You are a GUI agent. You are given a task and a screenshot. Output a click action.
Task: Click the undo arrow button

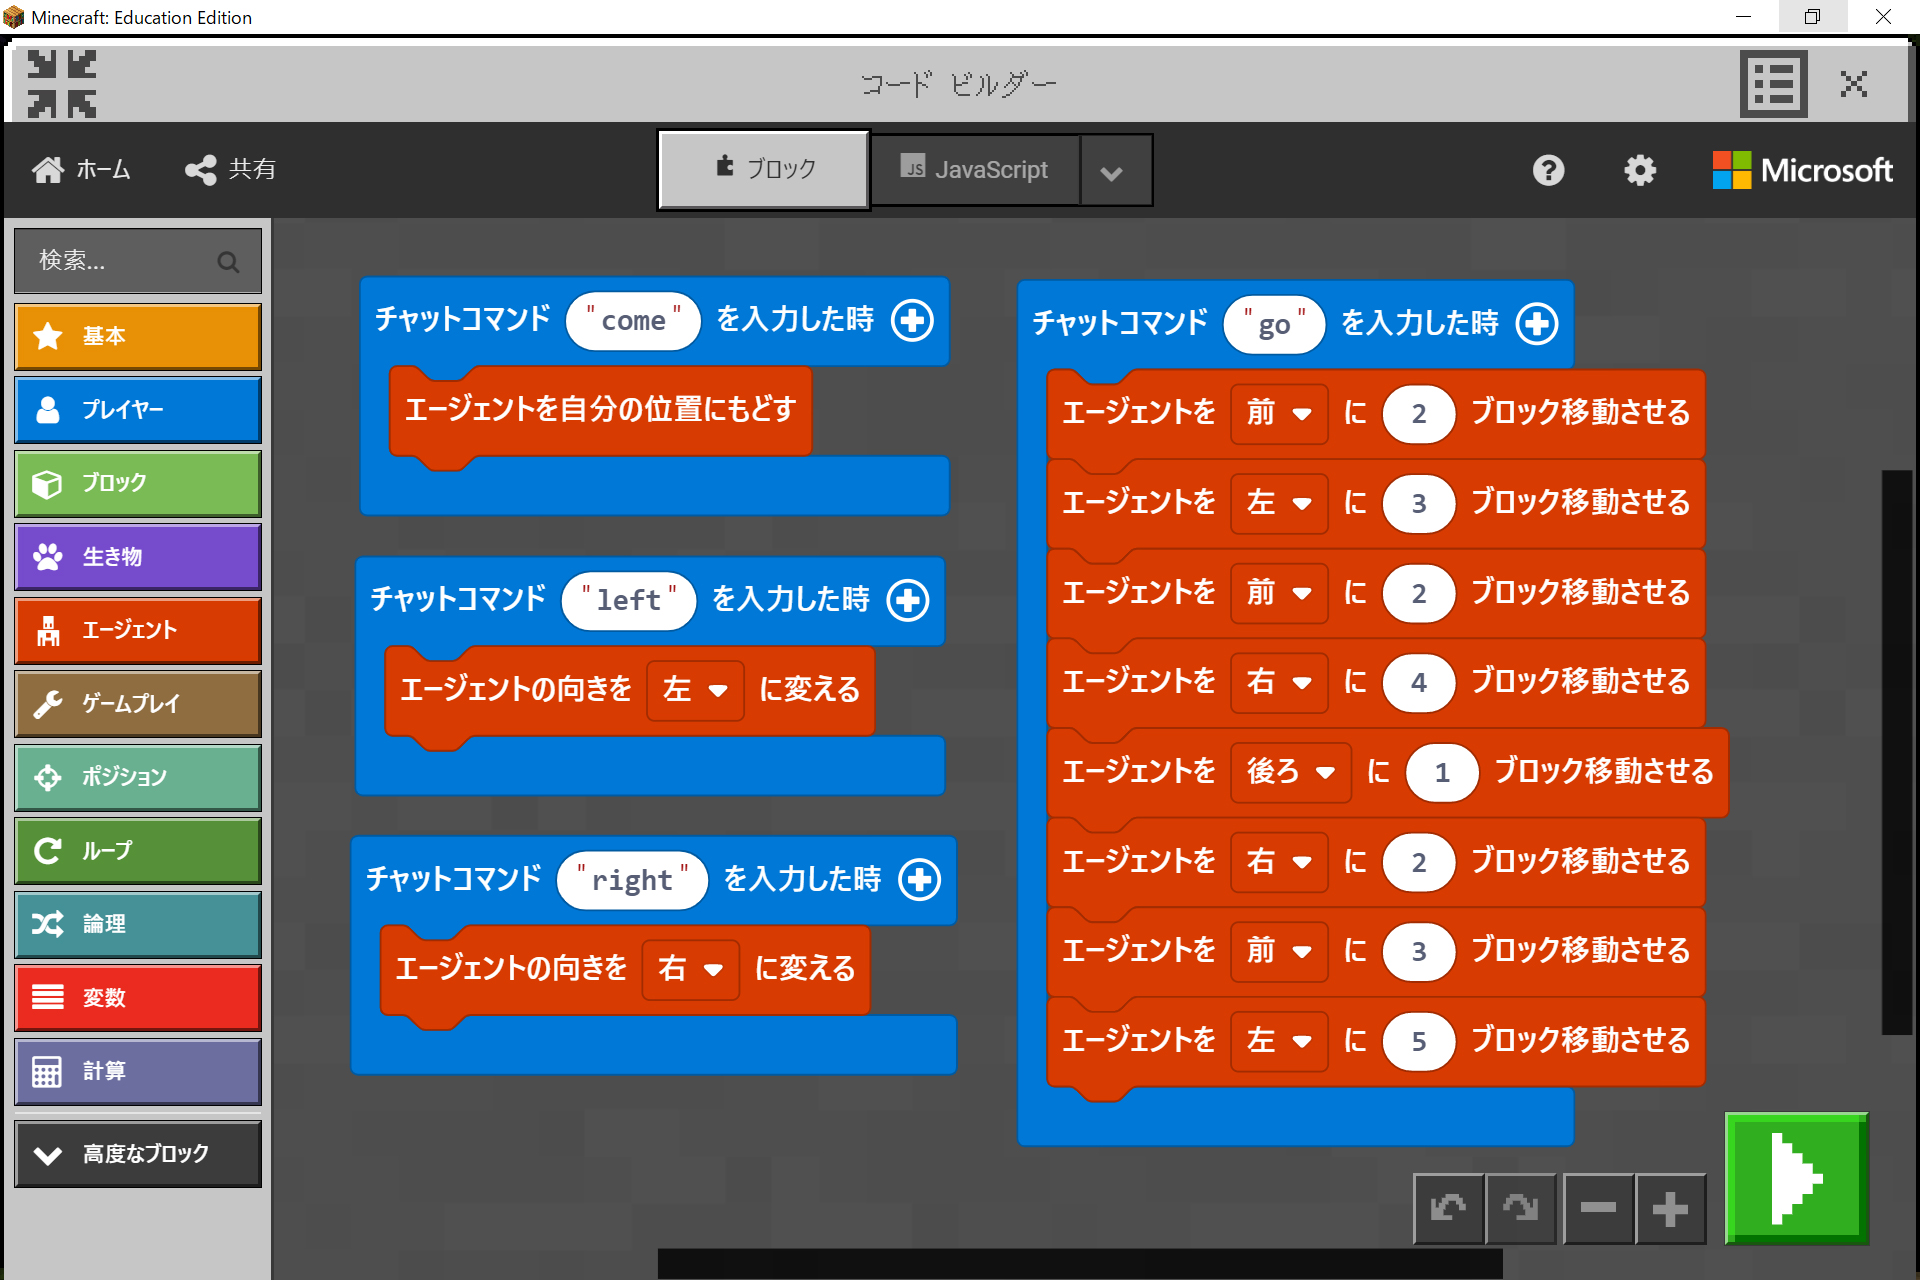click(x=1448, y=1208)
